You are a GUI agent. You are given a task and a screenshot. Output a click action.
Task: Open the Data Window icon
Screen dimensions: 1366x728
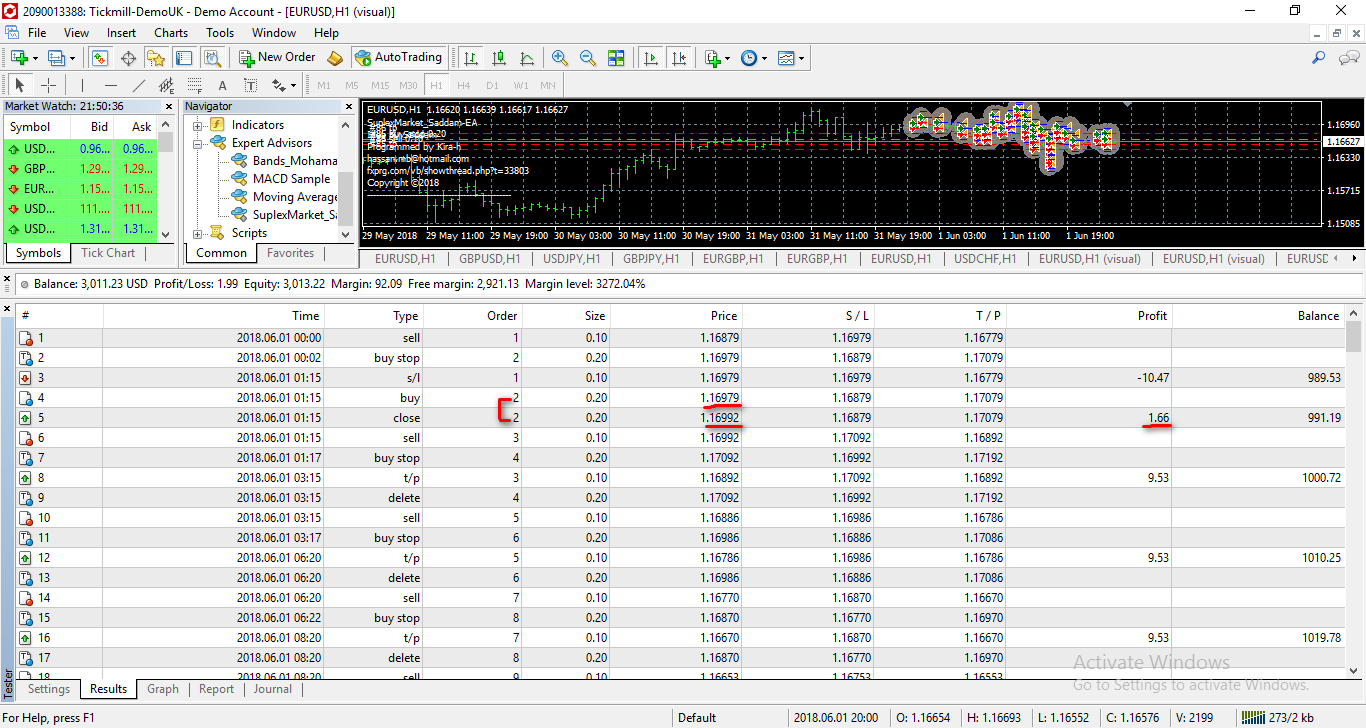click(128, 58)
